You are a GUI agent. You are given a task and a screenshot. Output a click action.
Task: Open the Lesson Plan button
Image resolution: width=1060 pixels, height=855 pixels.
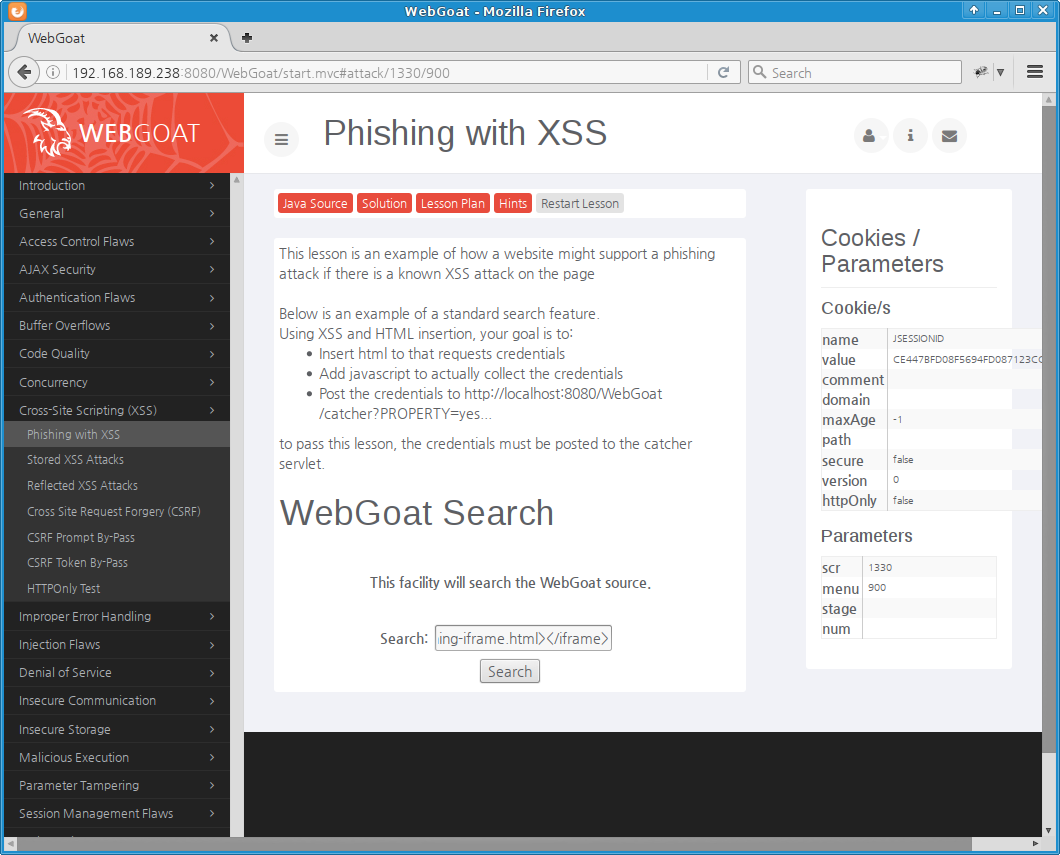tap(453, 203)
